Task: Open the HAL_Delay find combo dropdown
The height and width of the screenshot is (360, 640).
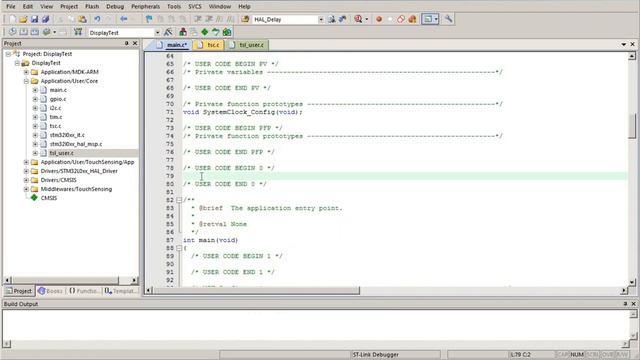Action: click(x=321, y=20)
